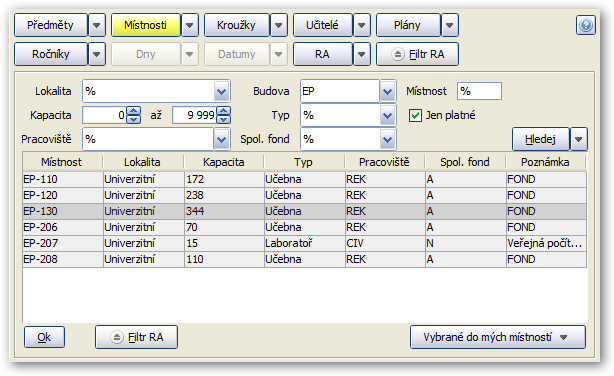614x376 pixels.
Task: Sort by the Lokalita column header
Action: 143,162
